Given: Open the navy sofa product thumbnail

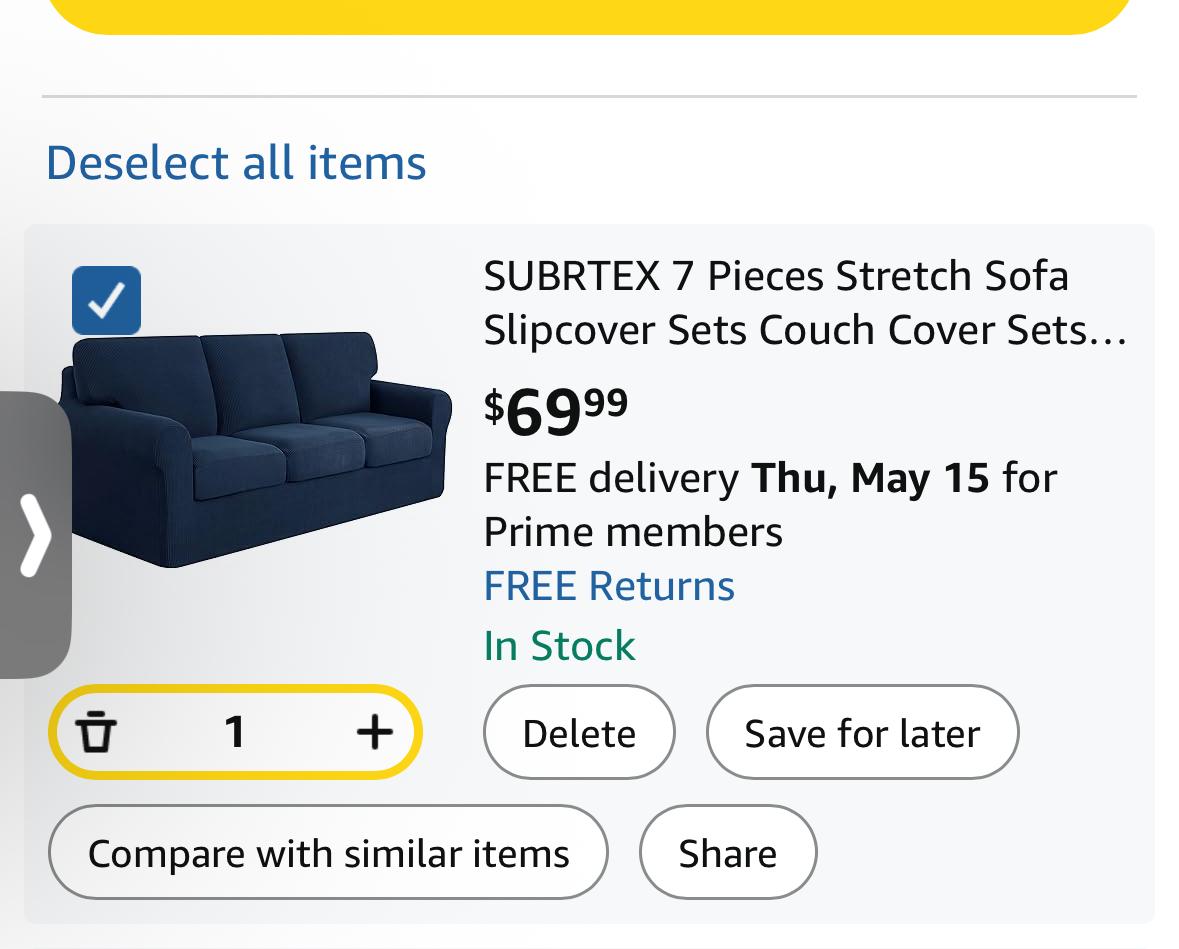Looking at the screenshot, I should pyautogui.click(x=256, y=449).
